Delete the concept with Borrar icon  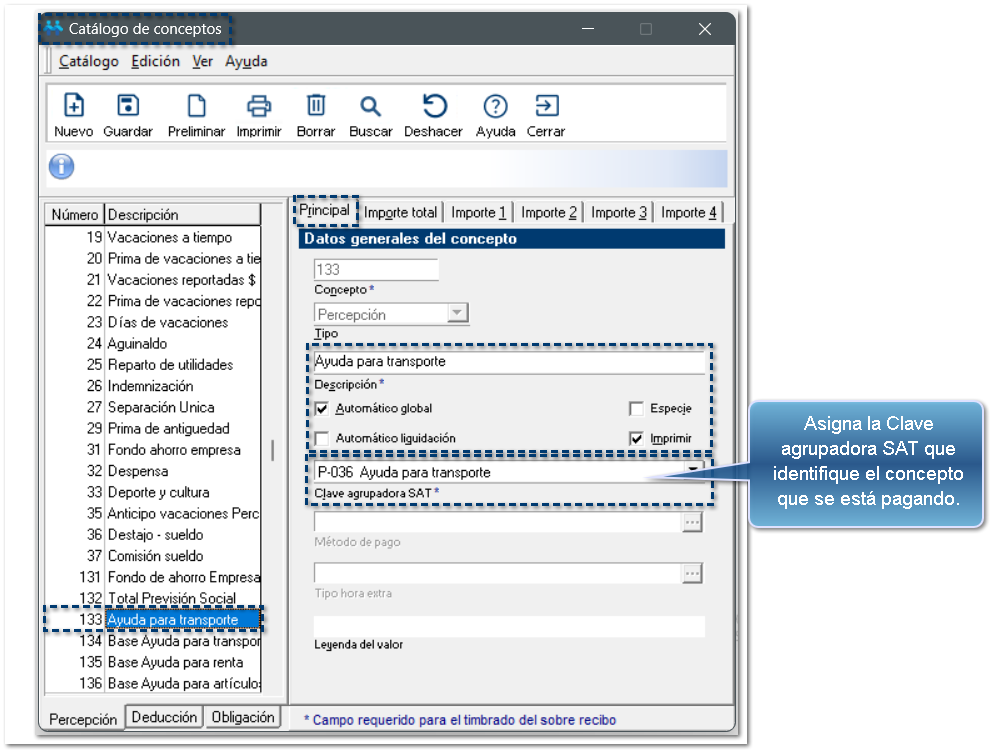[316, 106]
